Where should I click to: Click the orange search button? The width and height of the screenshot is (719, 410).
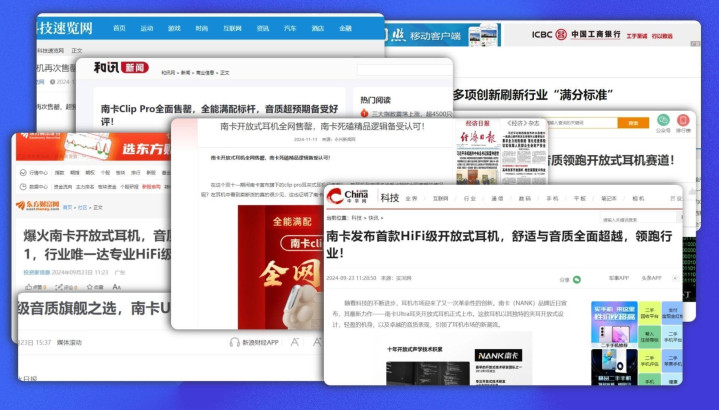633,123
